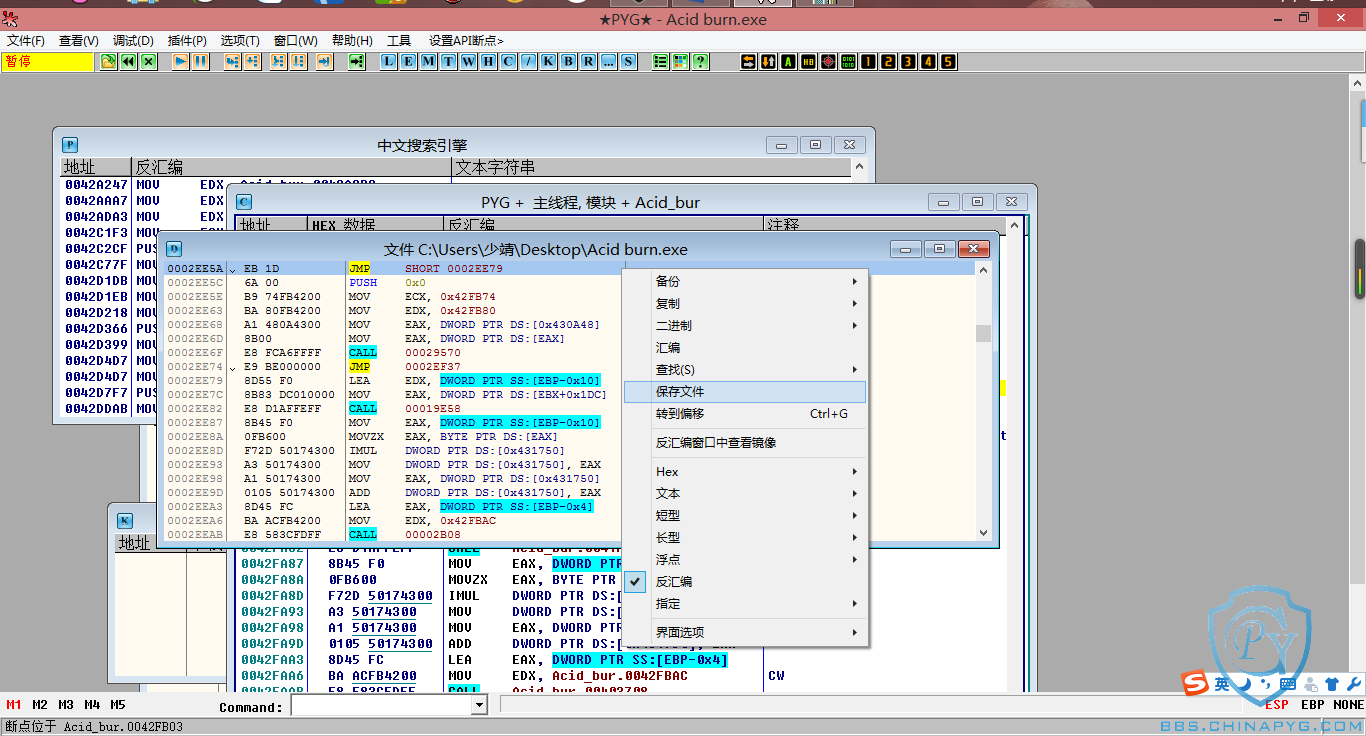This screenshot has width=1366, height=736.
Task: Expand the 文本 submenu
Action: 745,494
